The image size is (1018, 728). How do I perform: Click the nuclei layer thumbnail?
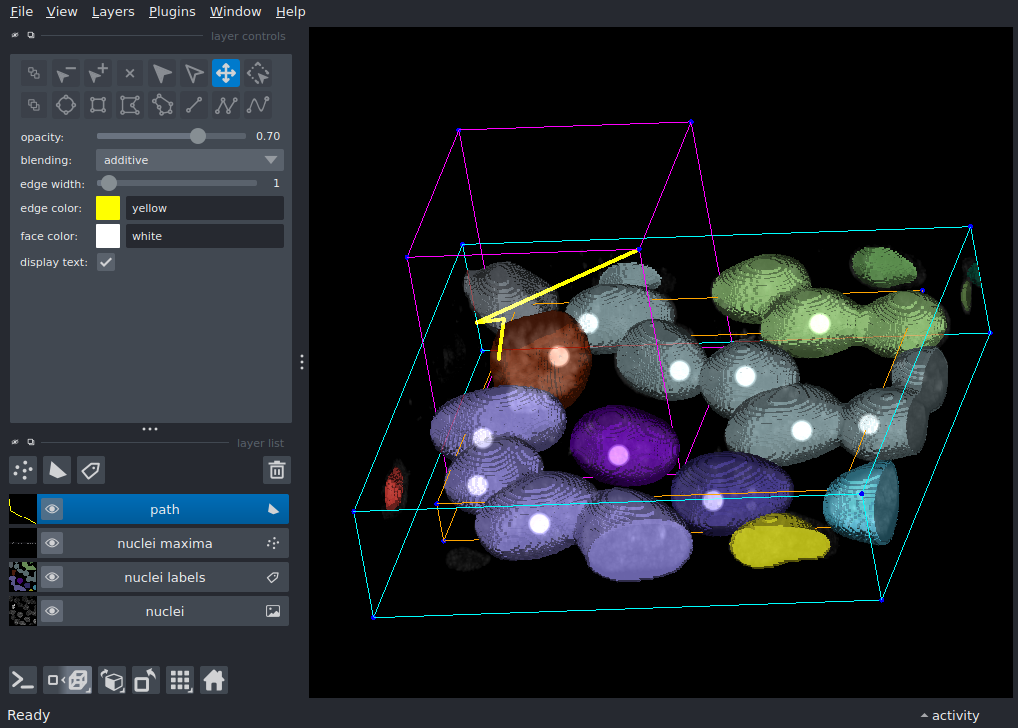[22, 611]
